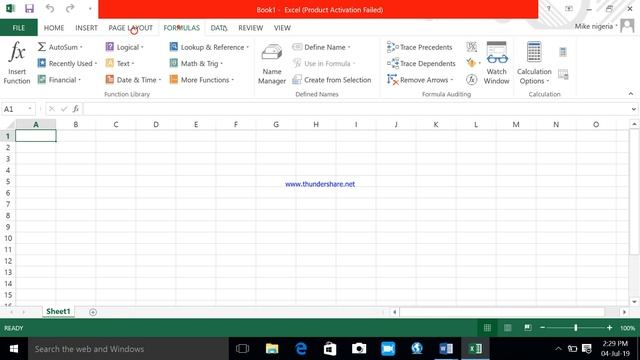Click the Calculate Sheet icon
This screenshot has height=360, width=640.
(563, 74)
